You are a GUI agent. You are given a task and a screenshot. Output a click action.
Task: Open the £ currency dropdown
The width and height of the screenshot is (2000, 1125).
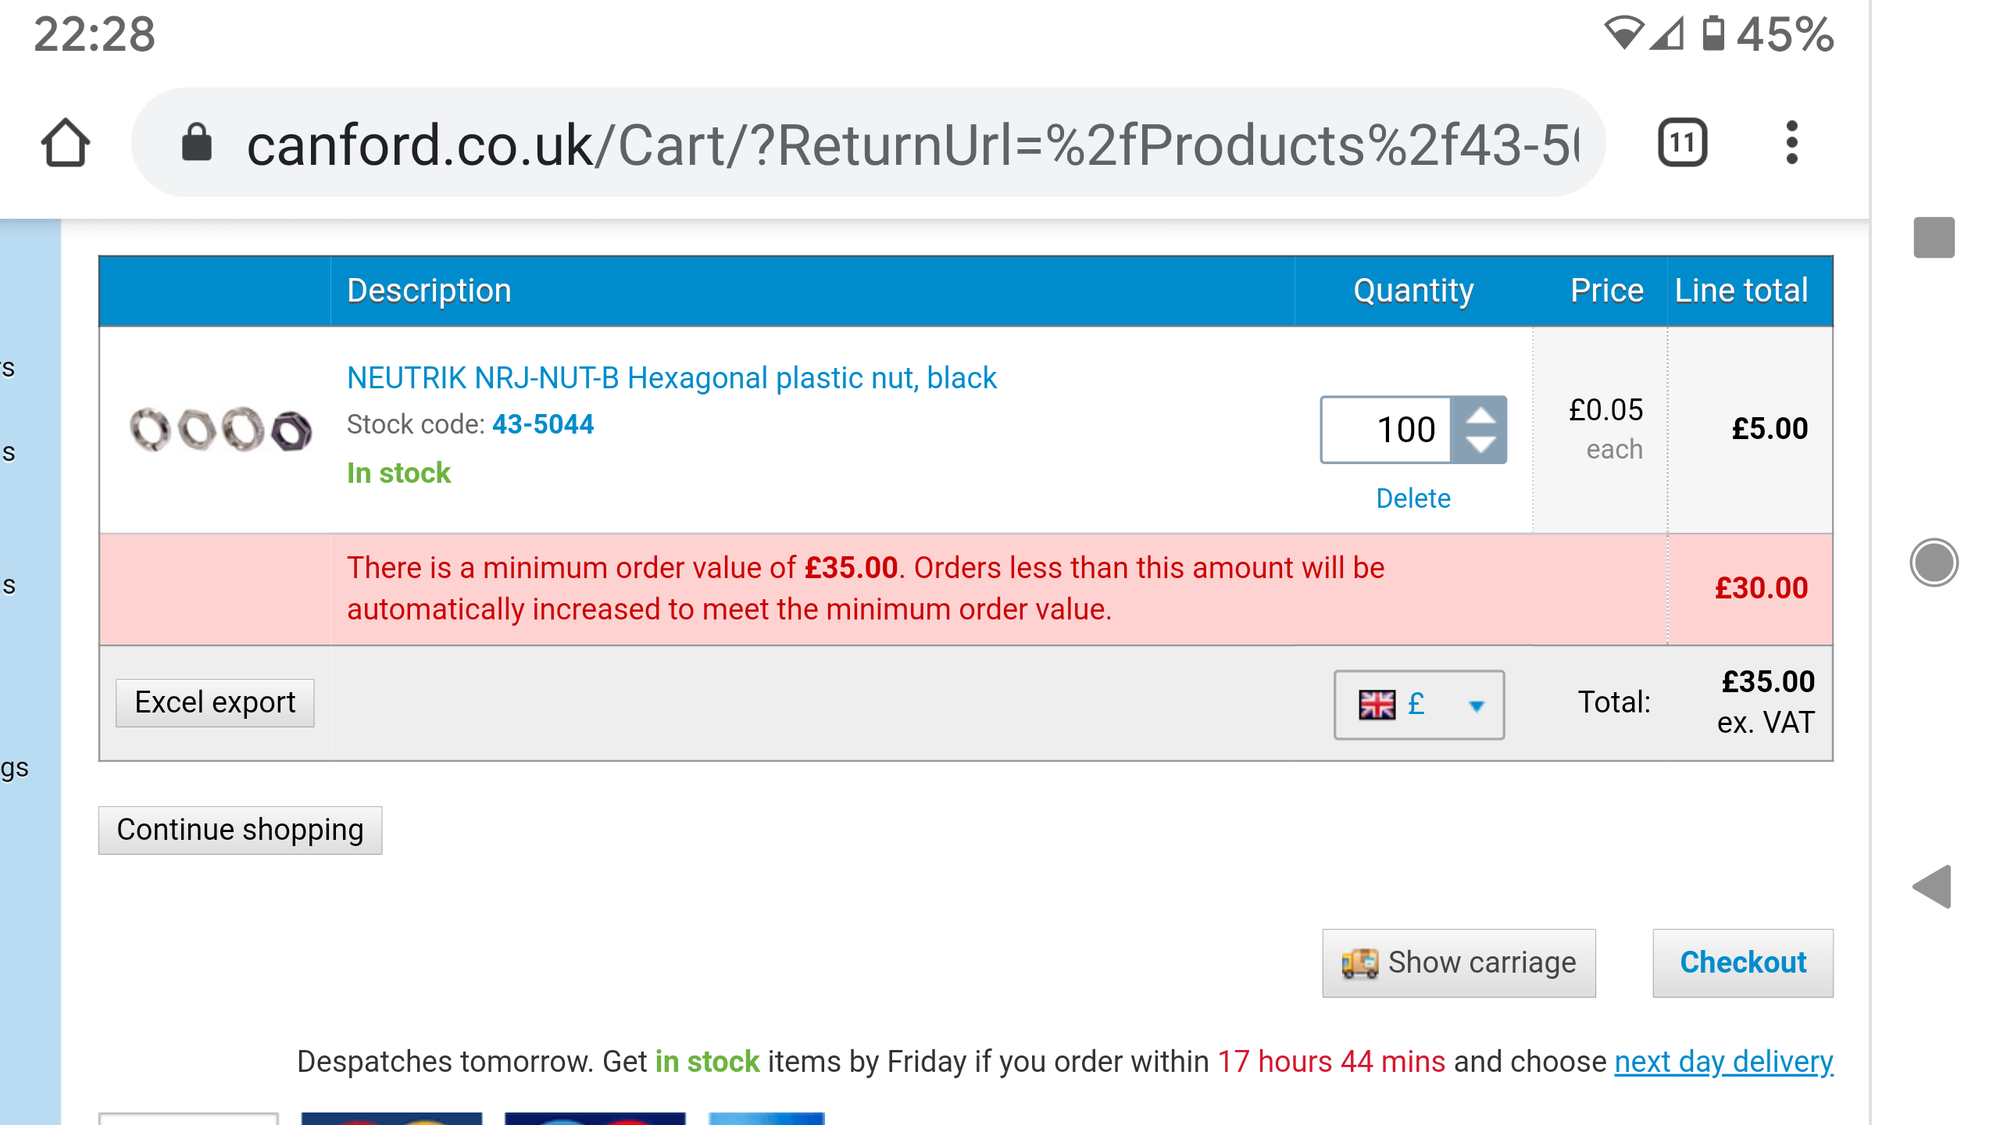pyautogui.click(x=1419, y=705)
